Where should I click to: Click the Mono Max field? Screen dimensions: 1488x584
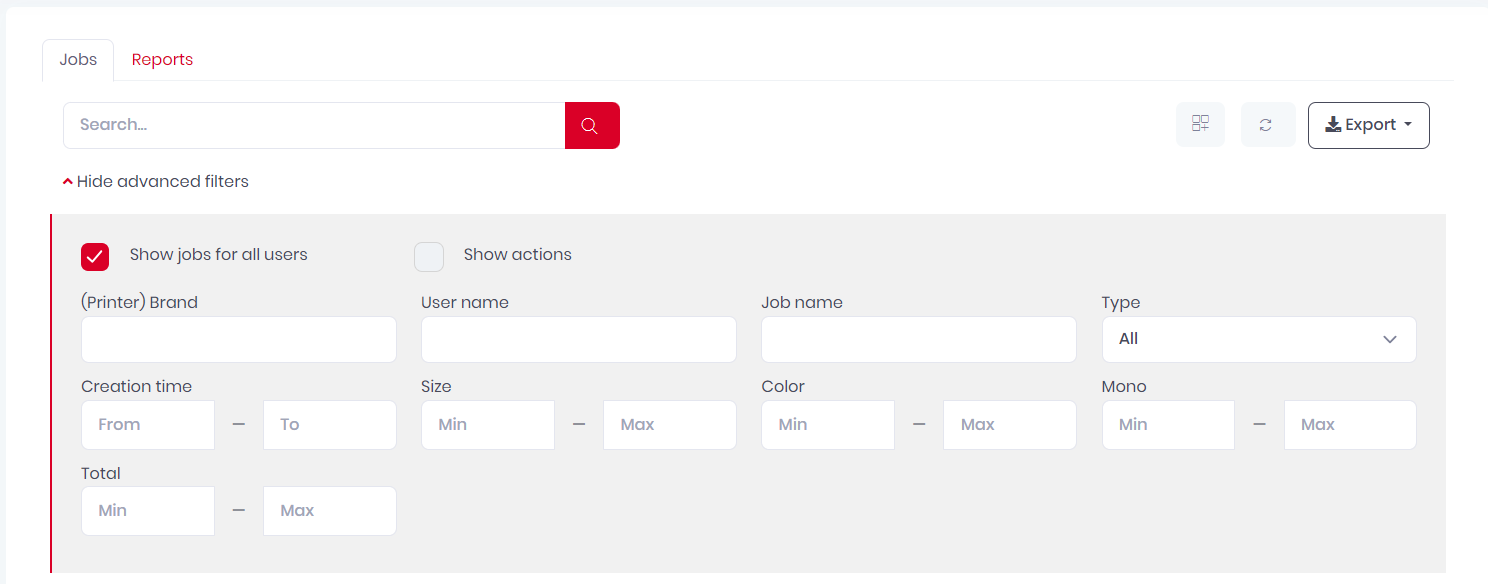coord(1350,425)
